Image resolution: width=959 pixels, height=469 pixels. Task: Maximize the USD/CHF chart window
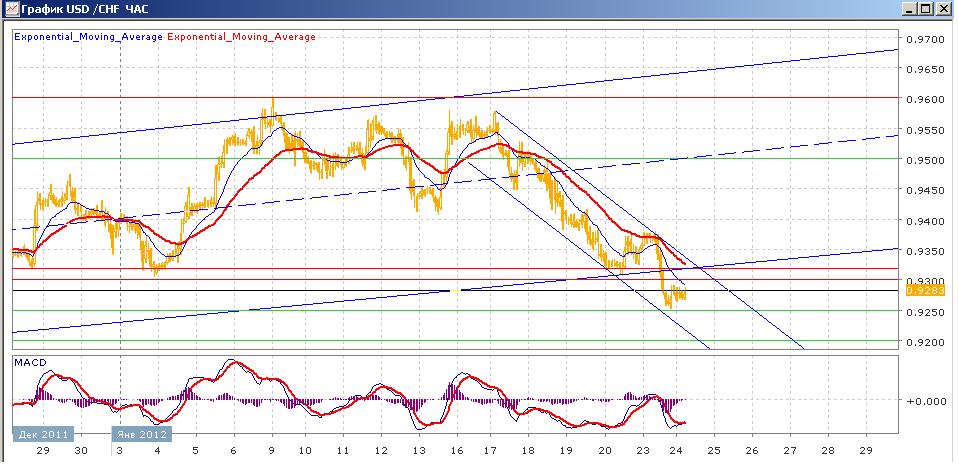tap(925, 9)
